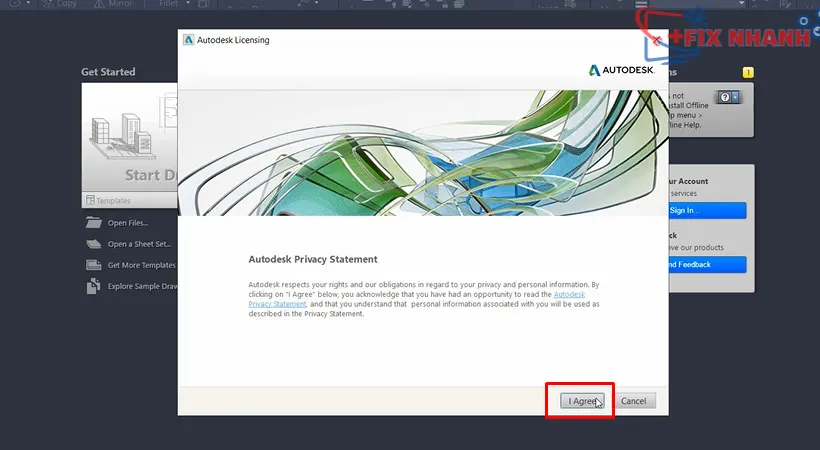Image resolution: width=820 pixels, height=450 pixels.
Task: Click Explore Sample Drawings link
Action: 143,286
